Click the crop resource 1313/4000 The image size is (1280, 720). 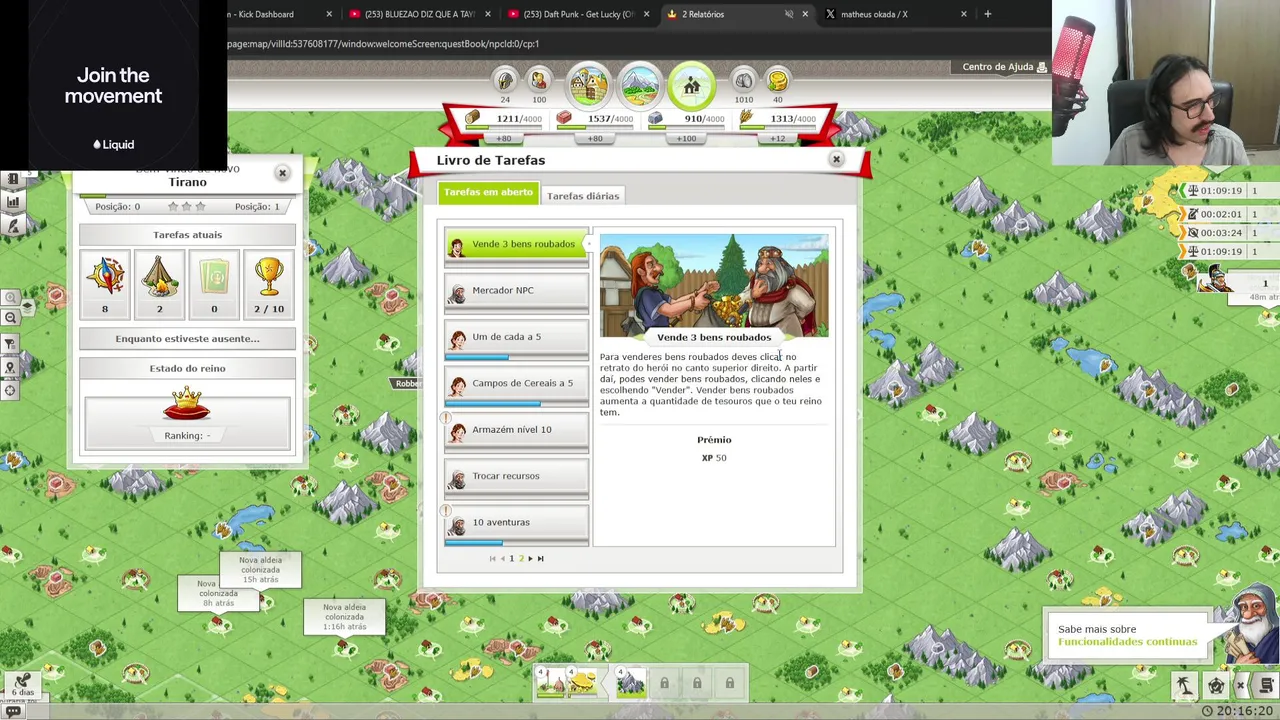779,119
